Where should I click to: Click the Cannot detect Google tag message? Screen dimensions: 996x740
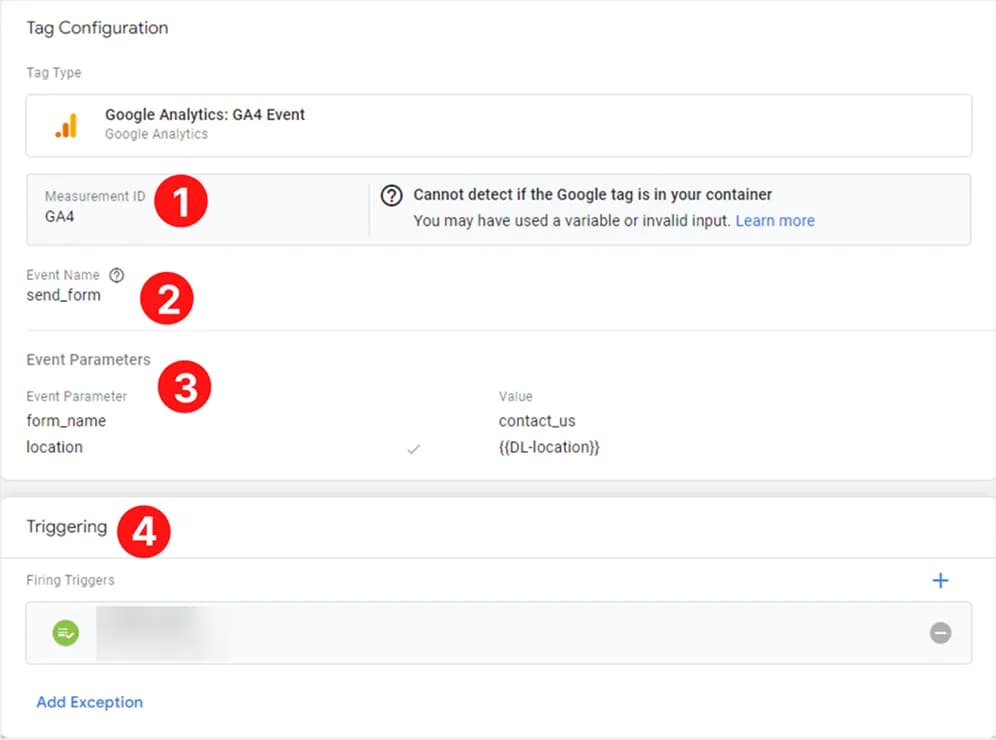point(593,194)
